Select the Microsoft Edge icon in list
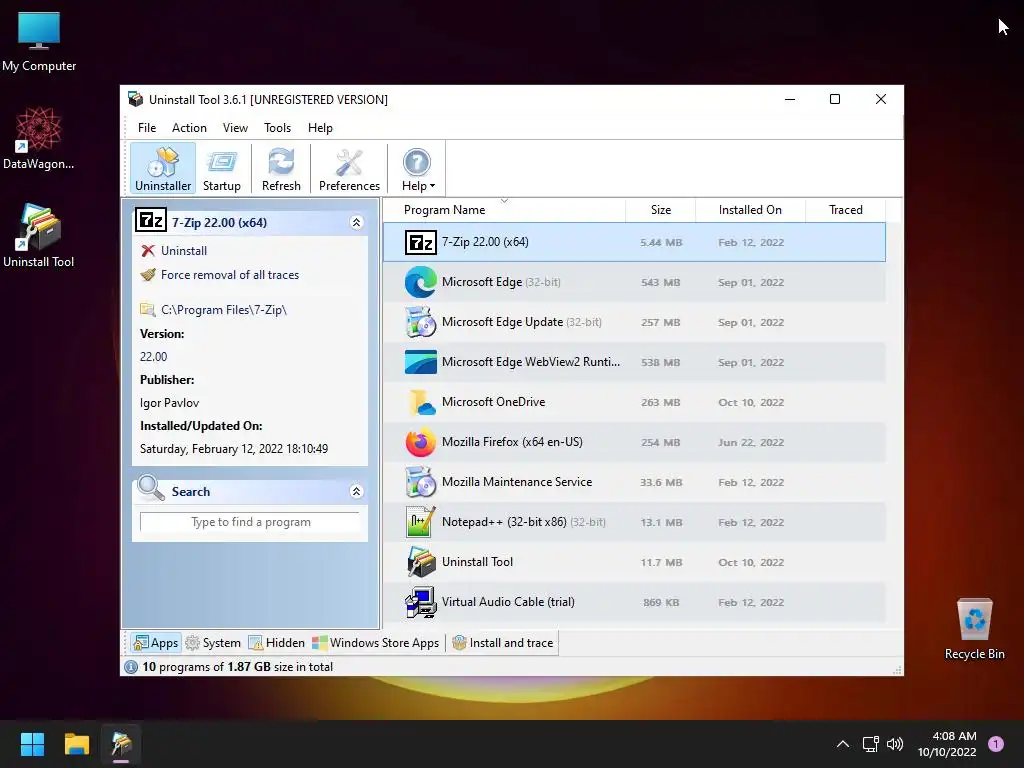This screenshot has height=768, width=1024. tap(421, 282)
